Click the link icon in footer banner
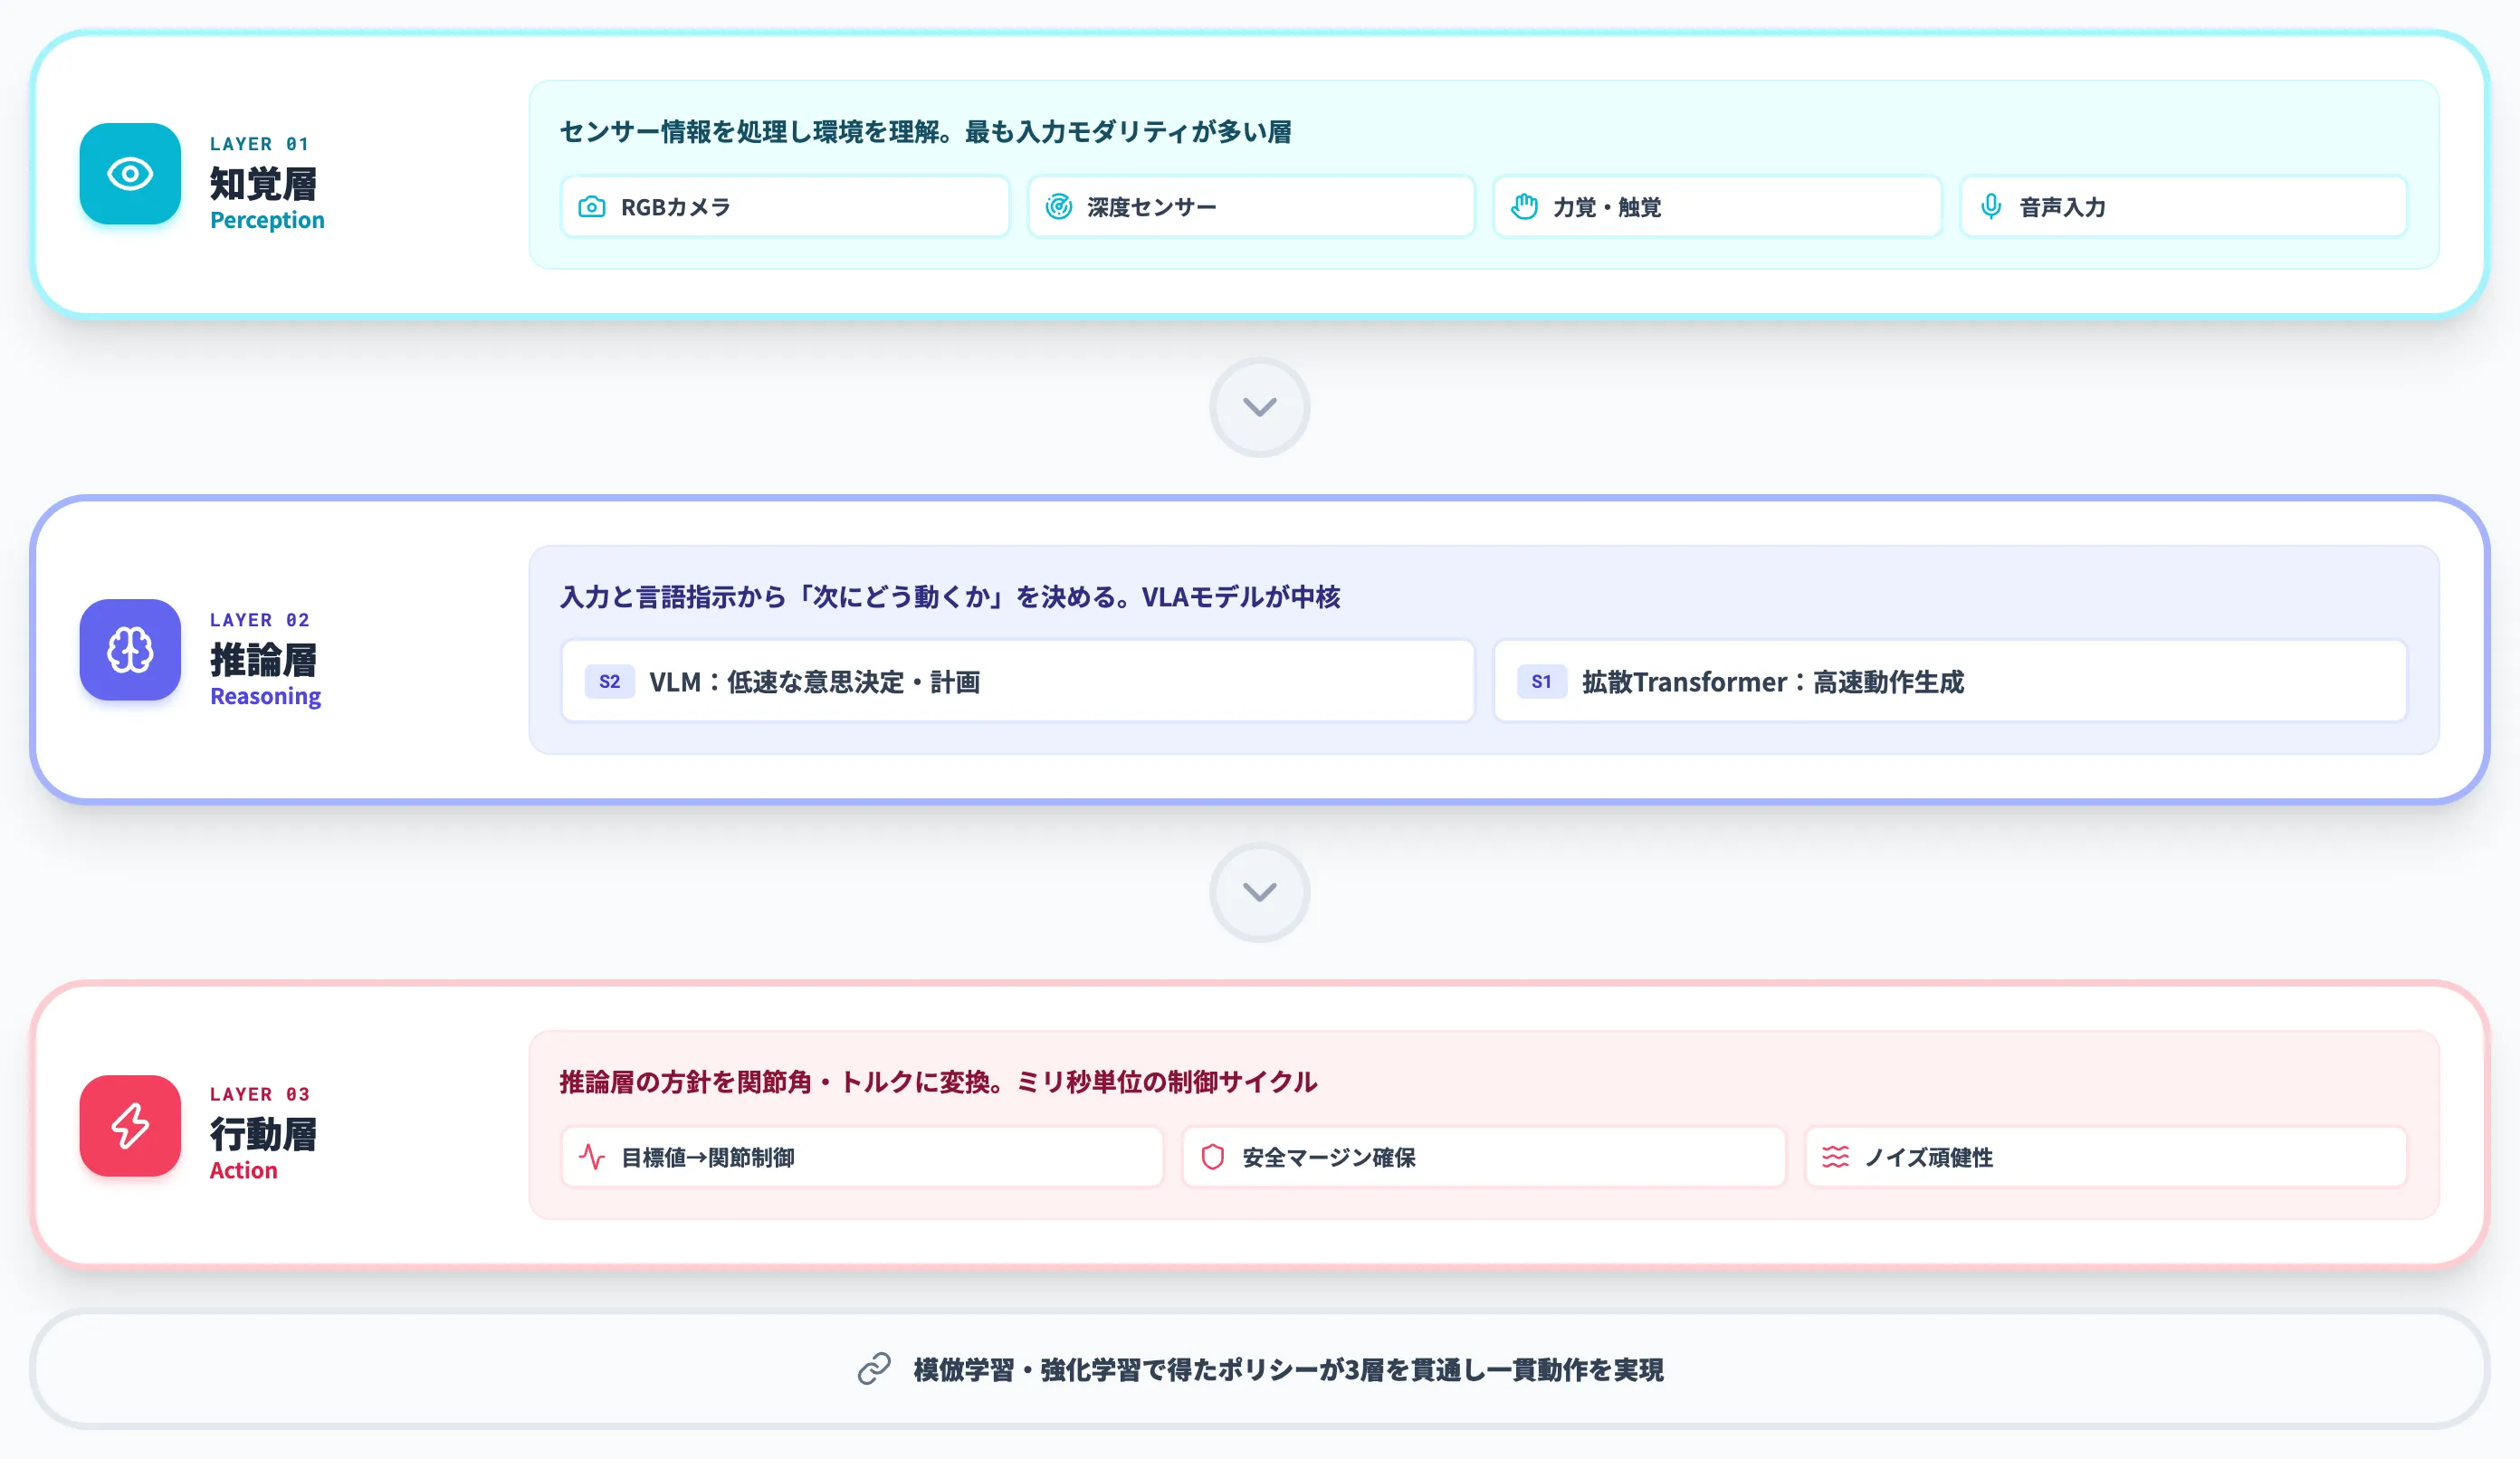 pos(874,1369)
